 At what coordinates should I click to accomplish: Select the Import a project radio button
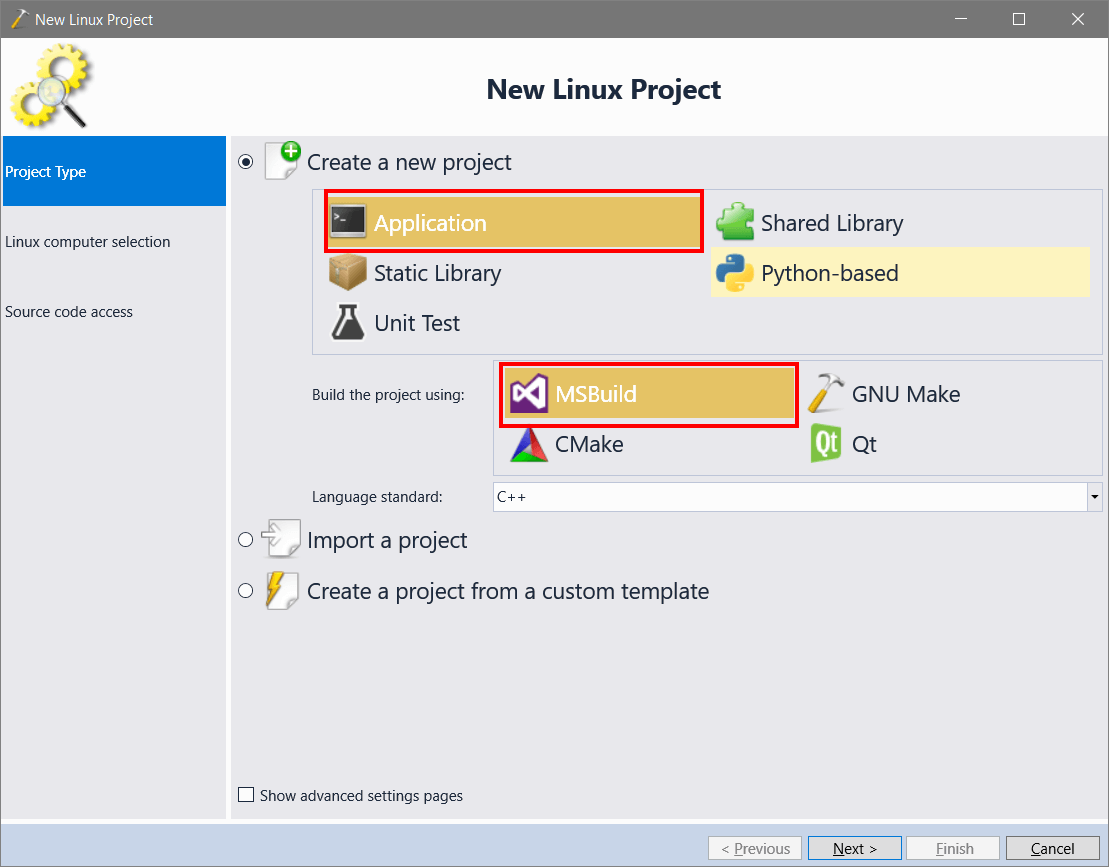pyautogui.click(x=245, y=540)
